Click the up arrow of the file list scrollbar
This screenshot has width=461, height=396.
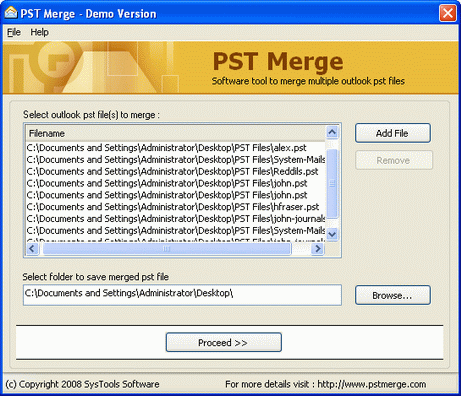pos(332,132)
